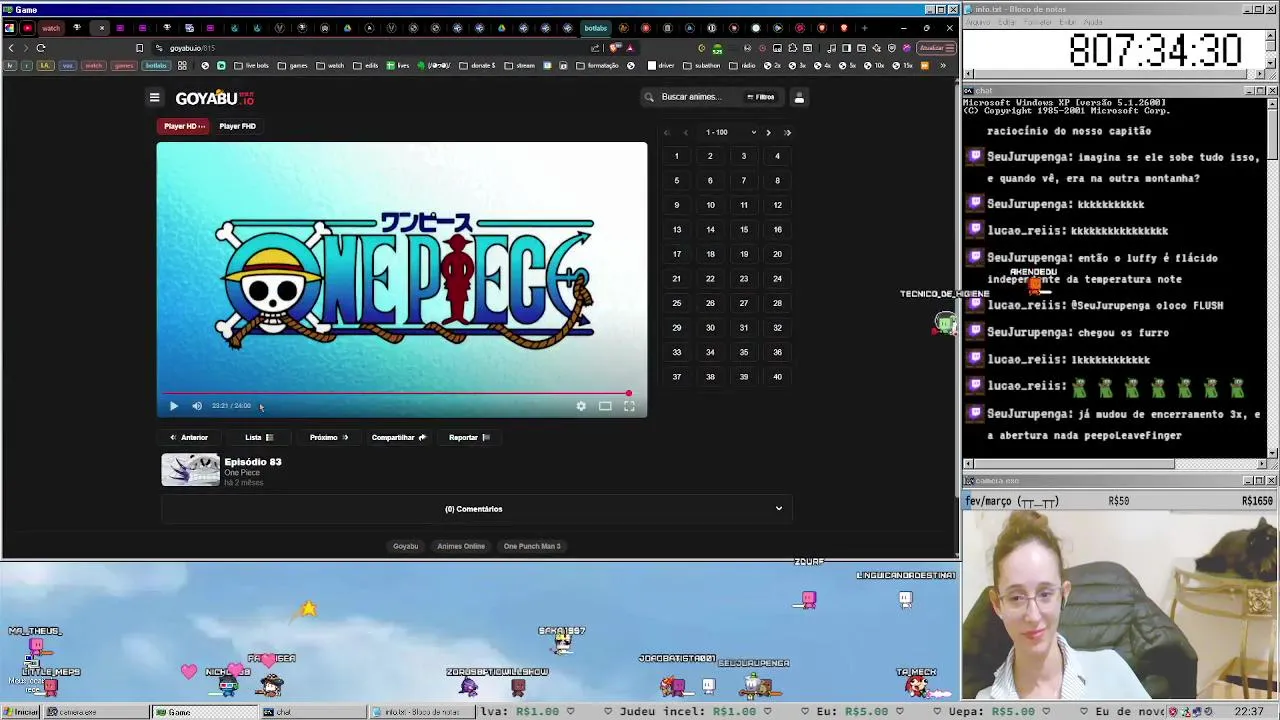Go to the Próximo episode
Screen dimensions: 1280x720
329,437
